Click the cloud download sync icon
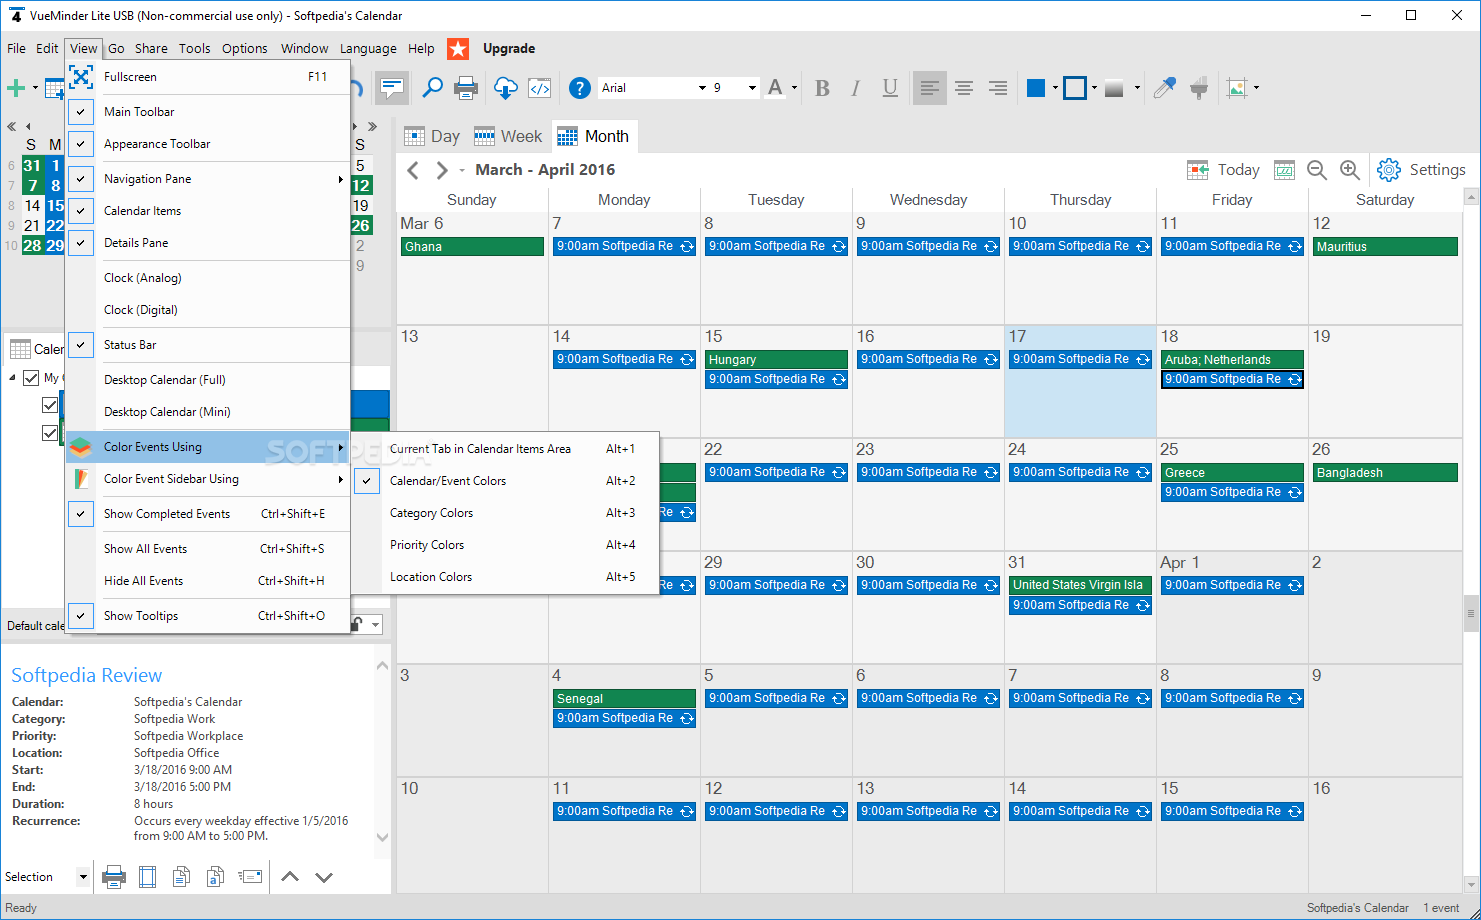This screenshot has width=1481, height=920. (506, 88)
